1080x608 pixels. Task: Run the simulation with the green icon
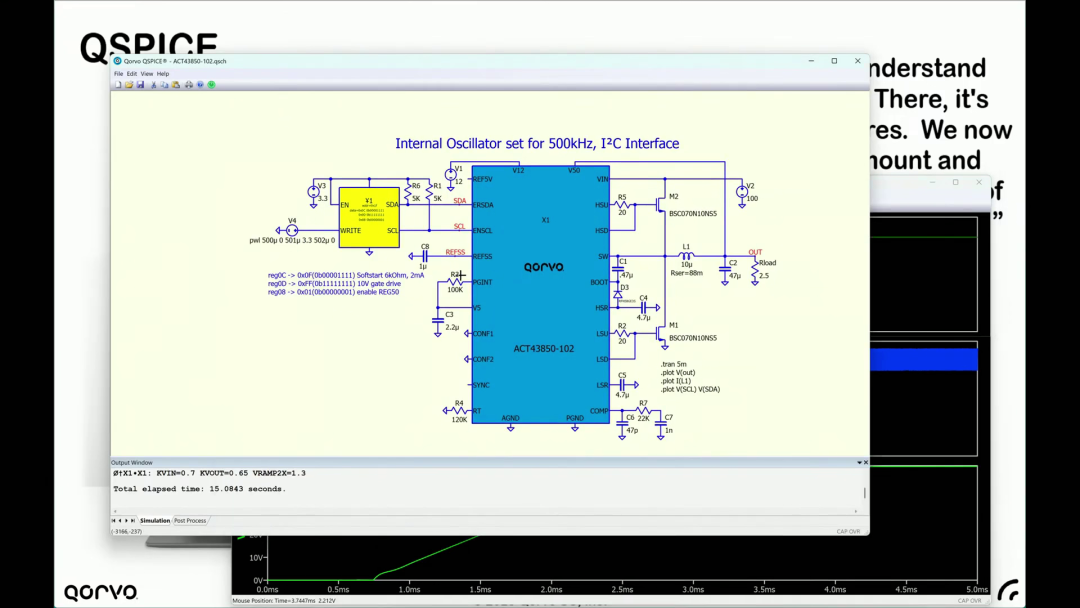pos(211,85)
